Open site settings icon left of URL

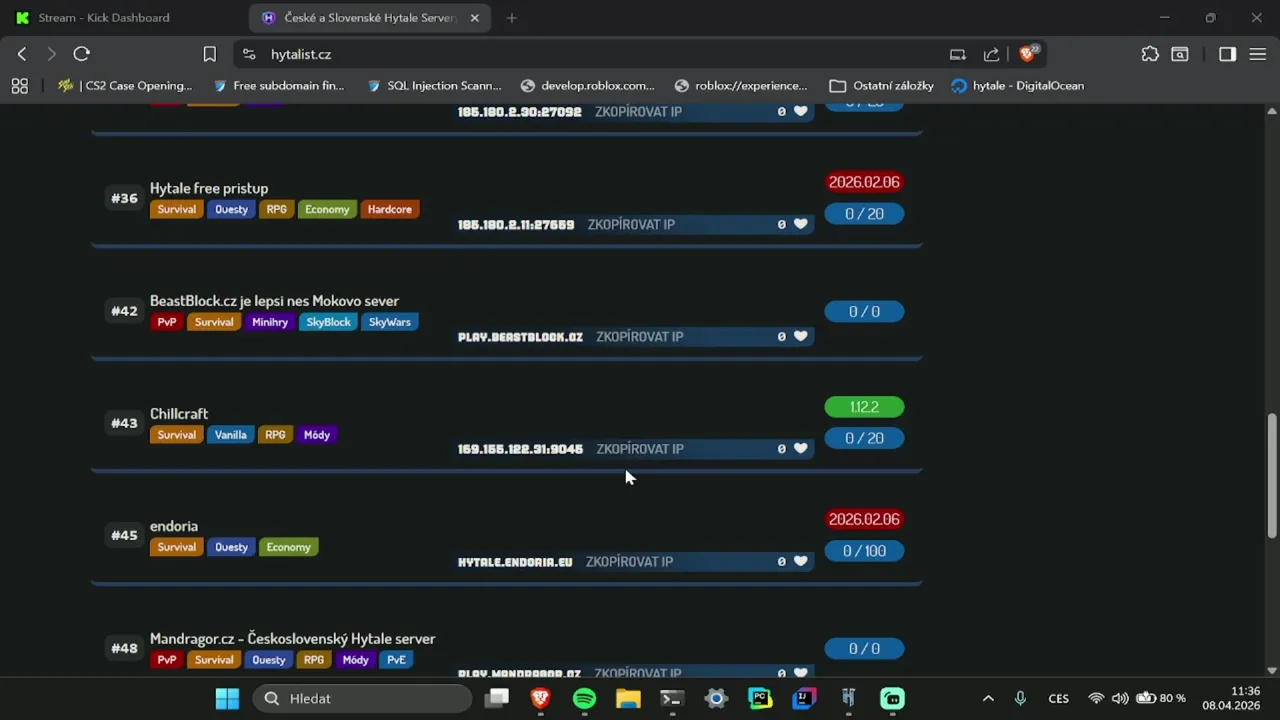[250, 54]
